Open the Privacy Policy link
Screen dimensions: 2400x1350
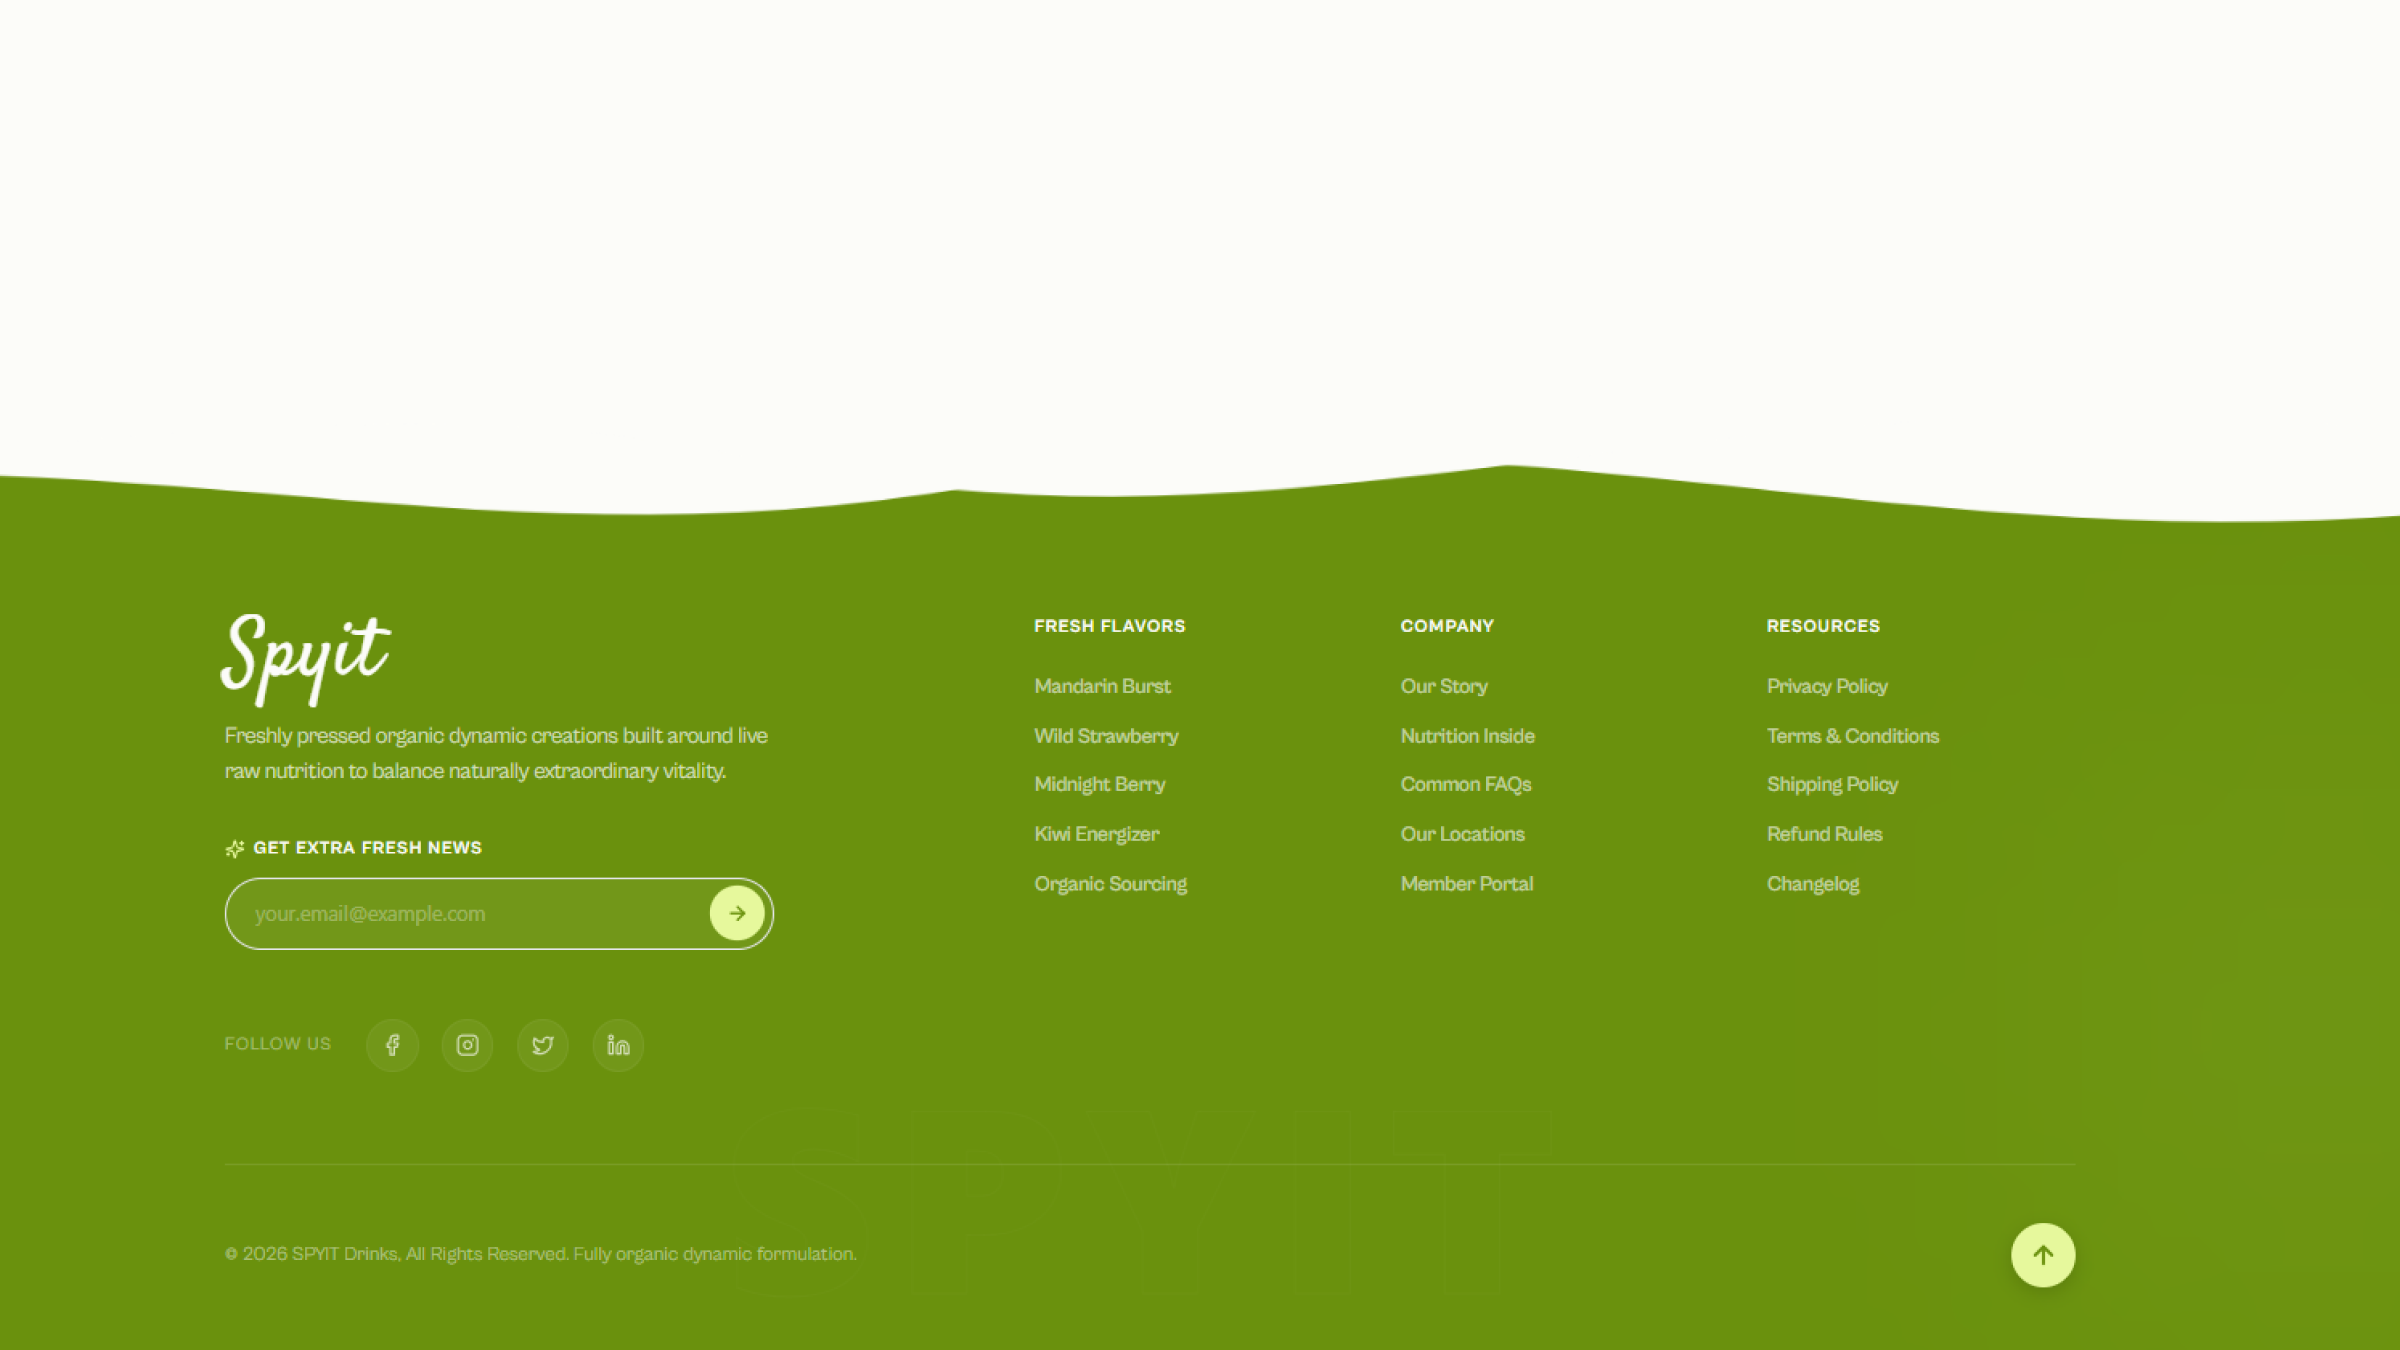[1827, 686]
